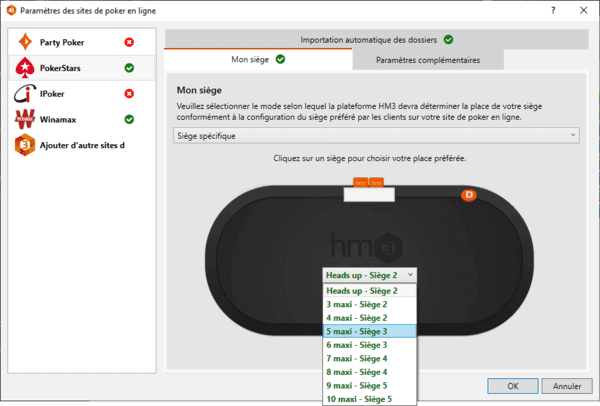The width and height of the screenshot is (600, 406).
Task: Click the green check status icon for Winamax
Action: [129, 119]
